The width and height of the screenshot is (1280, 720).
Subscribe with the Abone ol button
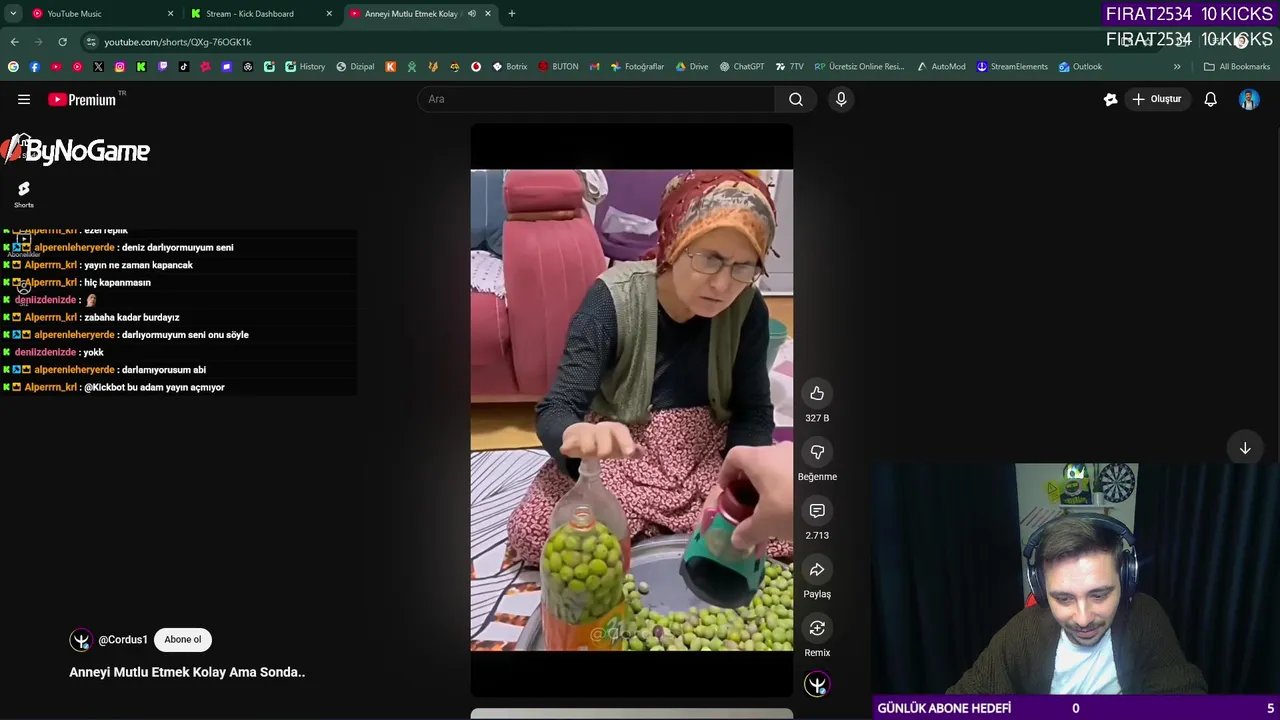182,640
